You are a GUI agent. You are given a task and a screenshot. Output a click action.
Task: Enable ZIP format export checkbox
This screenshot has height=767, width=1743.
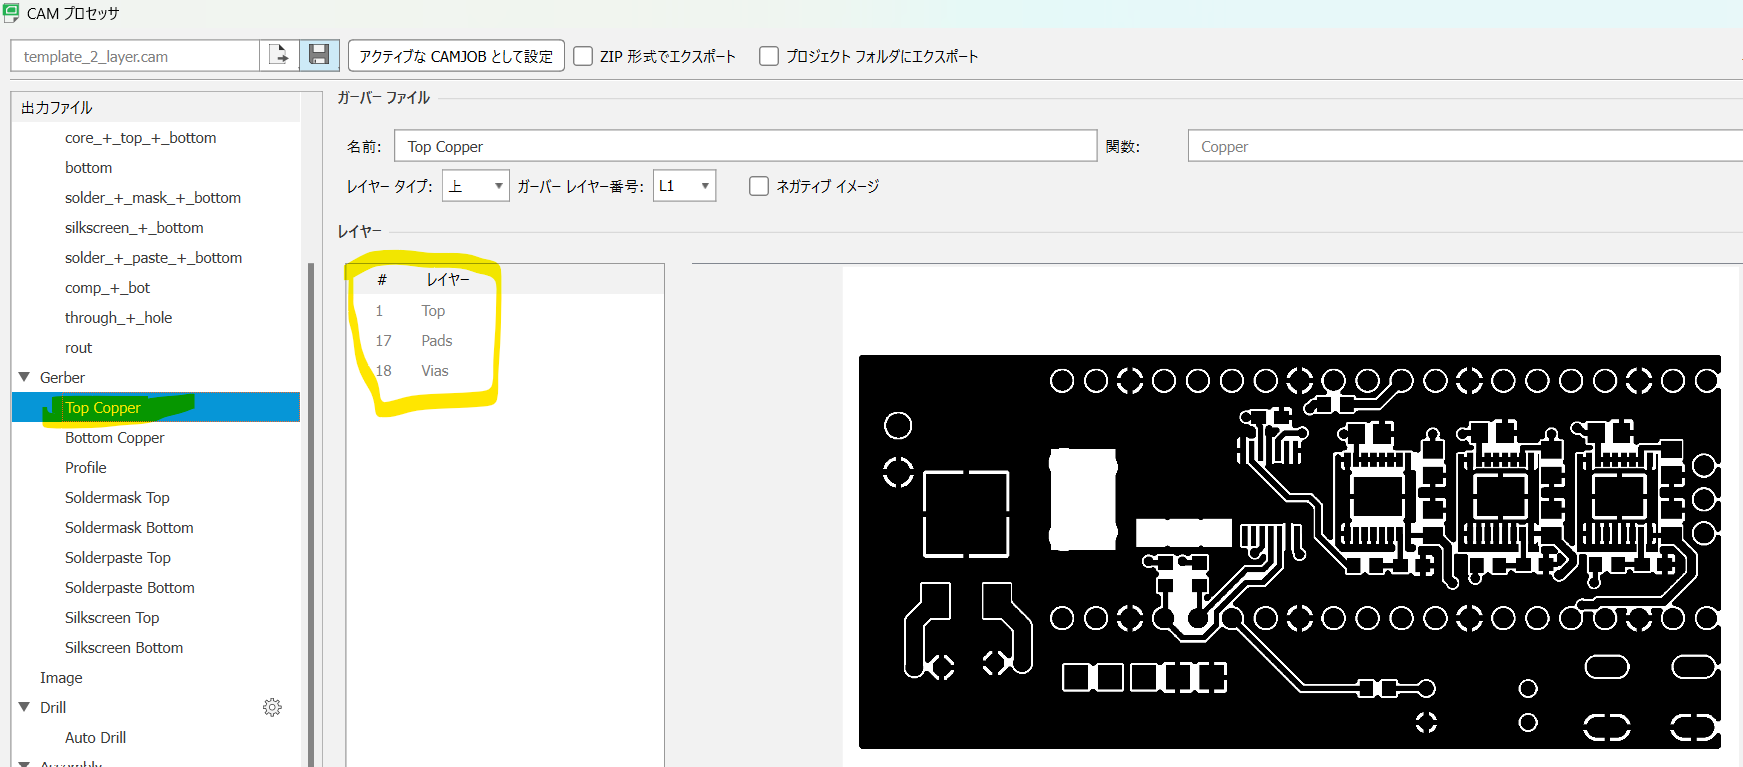[x=583, y=56]
